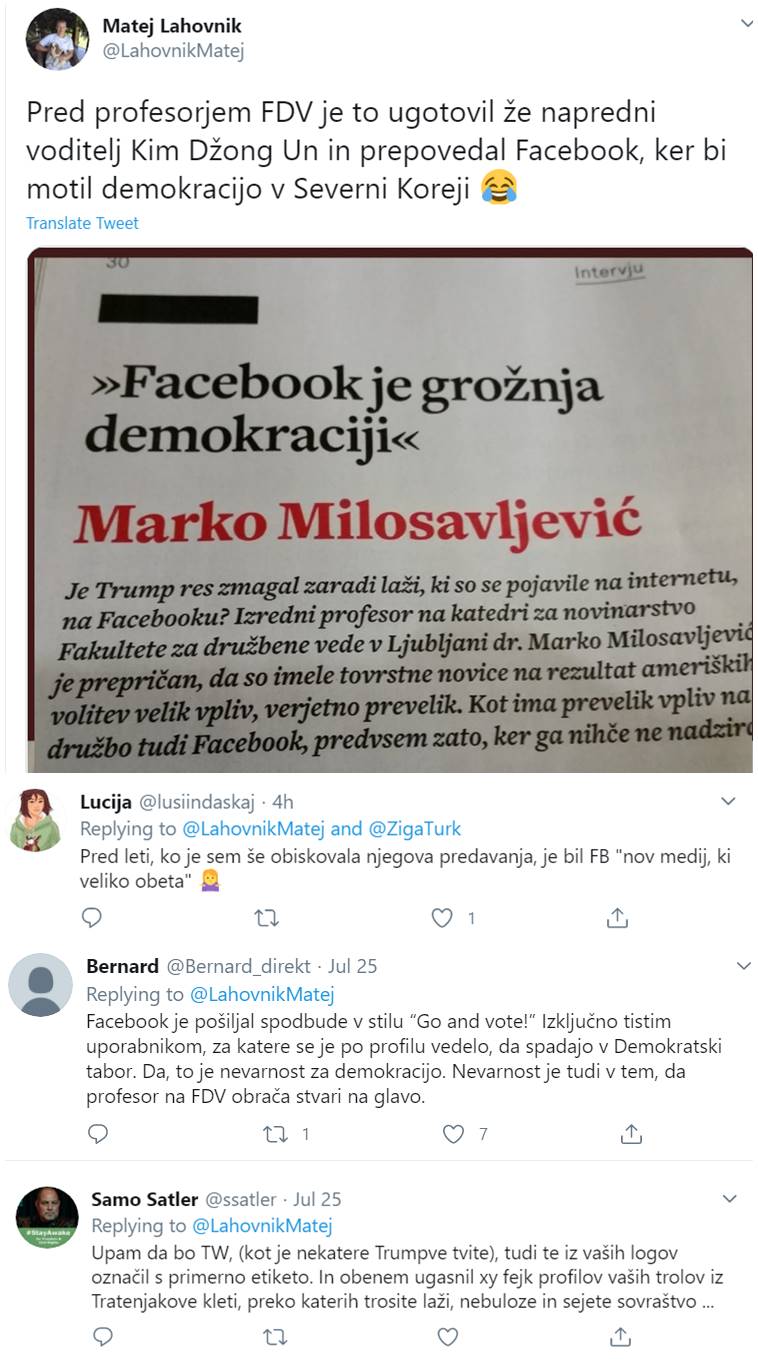The width and height of the screenshot is (758, 1366).
Task: Like Lucija's tweet
Action: pos(441,917)
